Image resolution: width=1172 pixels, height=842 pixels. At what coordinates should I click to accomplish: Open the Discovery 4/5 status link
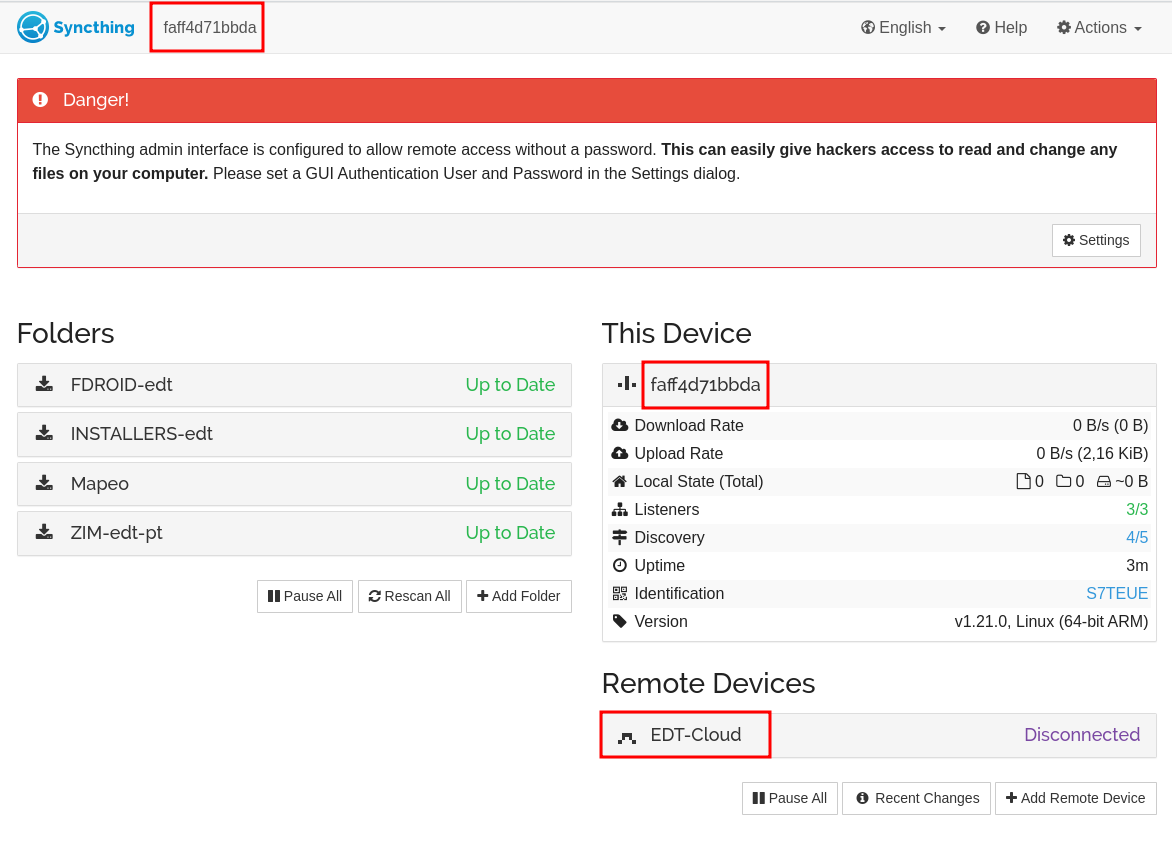pyautogui.click(x=1136, y=537)
